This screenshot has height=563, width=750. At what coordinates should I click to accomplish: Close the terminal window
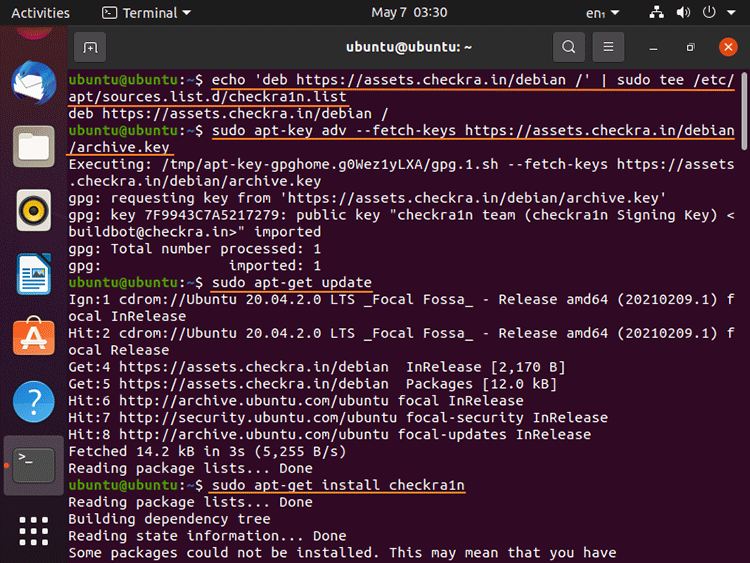[728, 47]
